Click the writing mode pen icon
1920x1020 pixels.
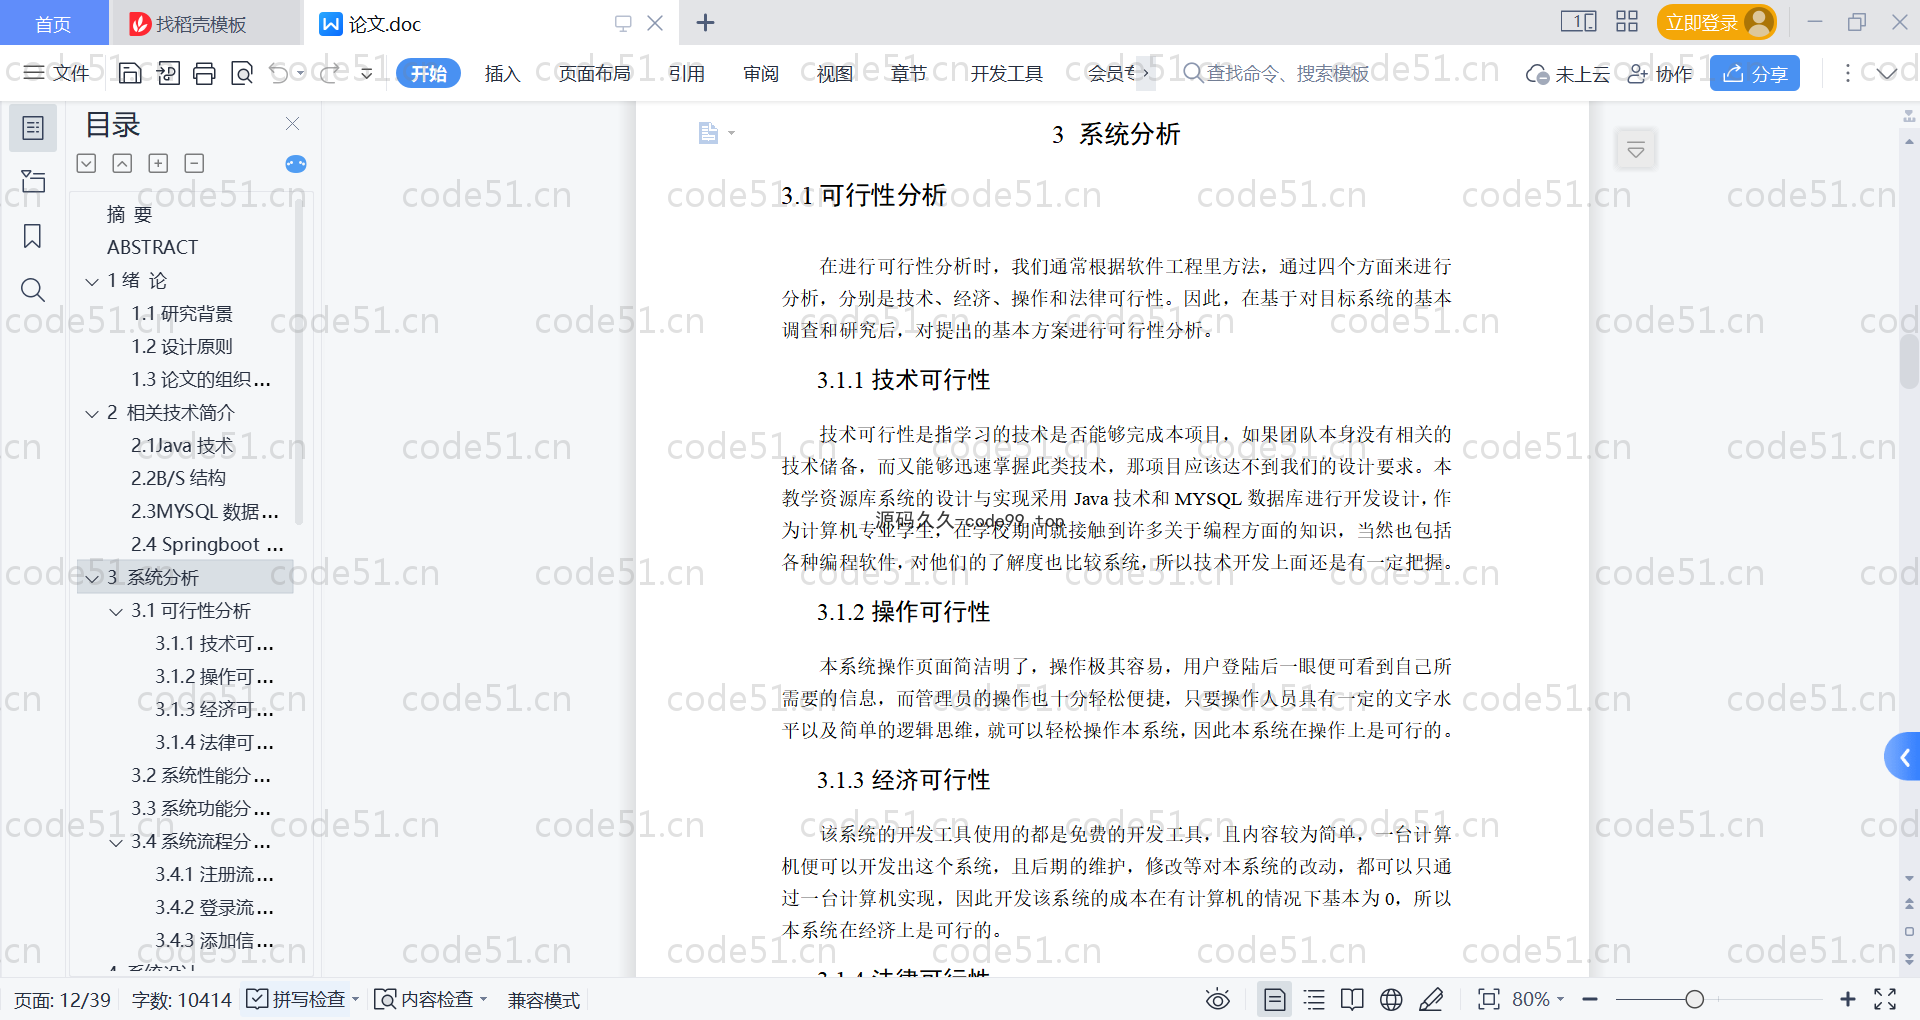(1431, 999)
